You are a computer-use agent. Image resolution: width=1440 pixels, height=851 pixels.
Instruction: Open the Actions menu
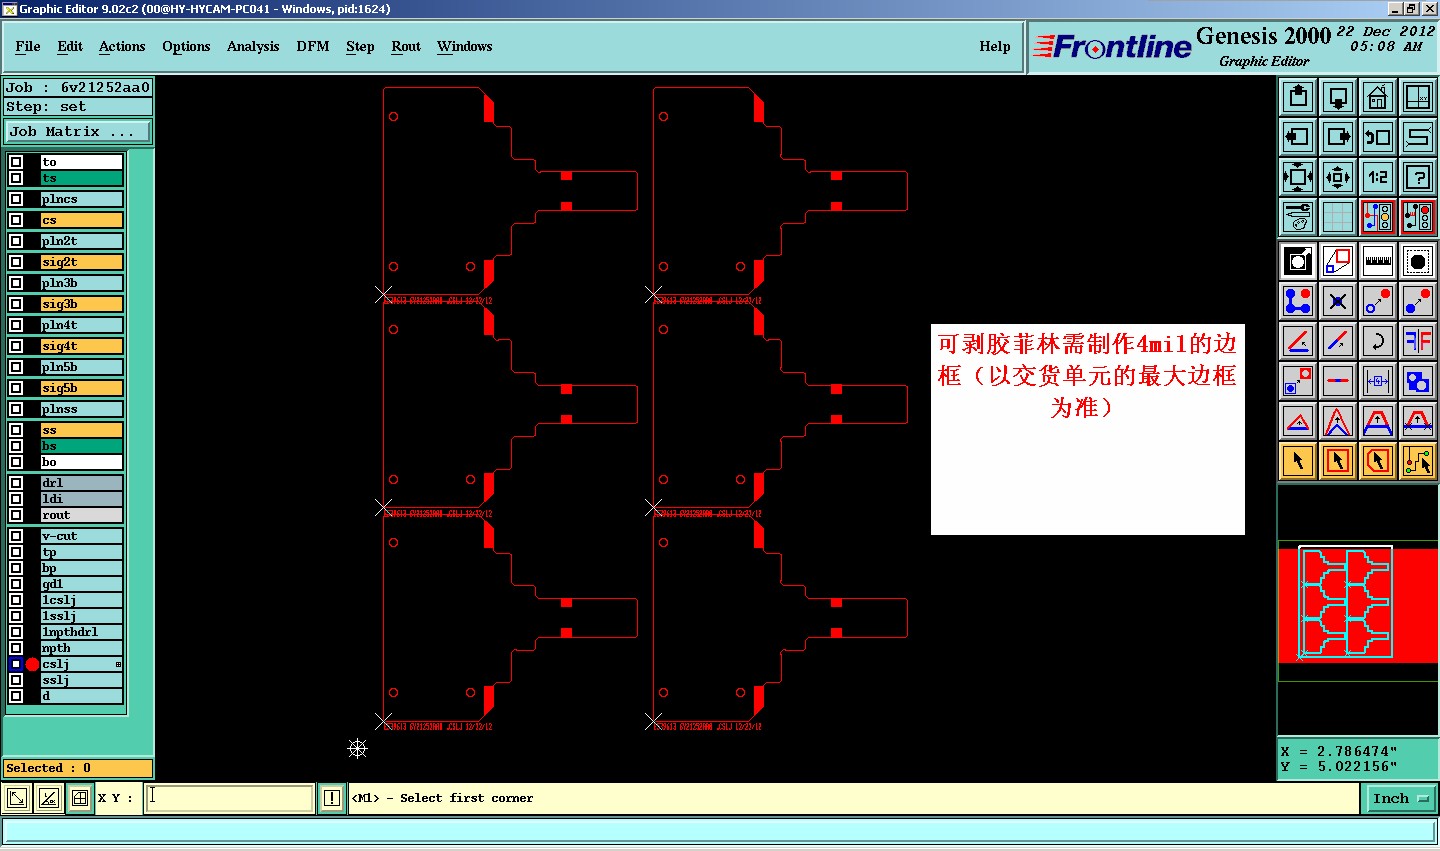coord(122,46)
